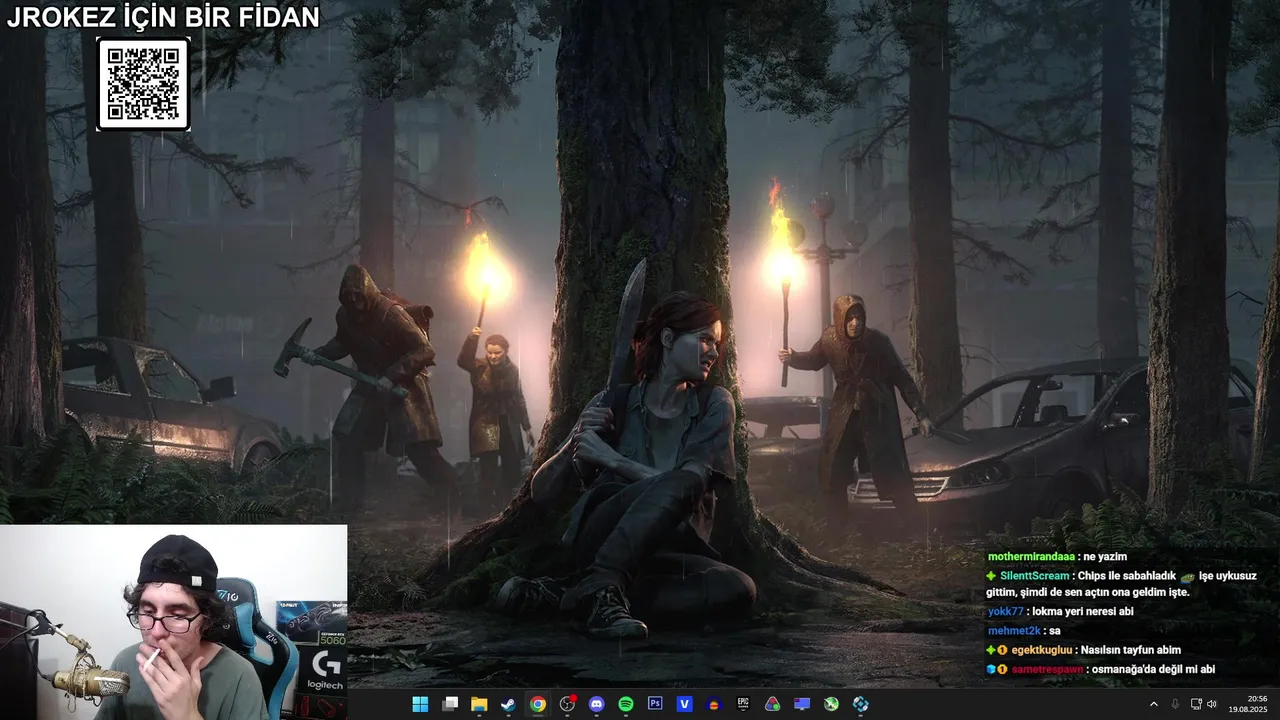
Task: Open the green Xbox-style app on the taskbar
Action: pos(831,704)
